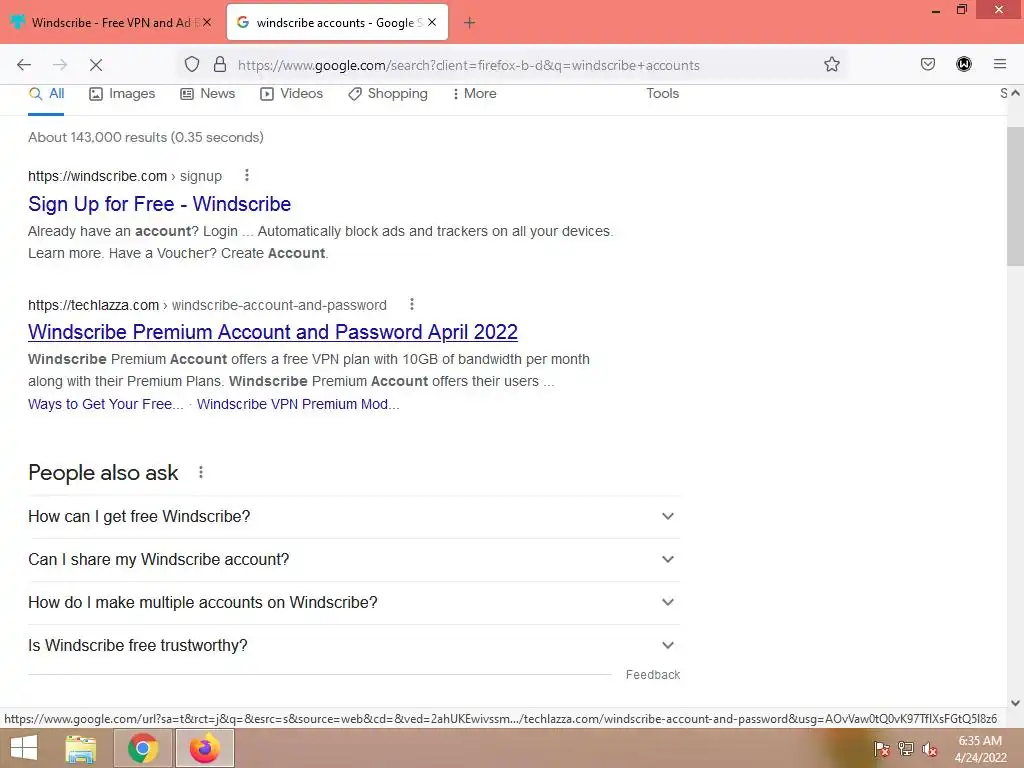Image resolution: width=1024 pixels, height=768 pixels.
Task: Click the scrollbar down arrow
Action: (x=1015, y=703)
